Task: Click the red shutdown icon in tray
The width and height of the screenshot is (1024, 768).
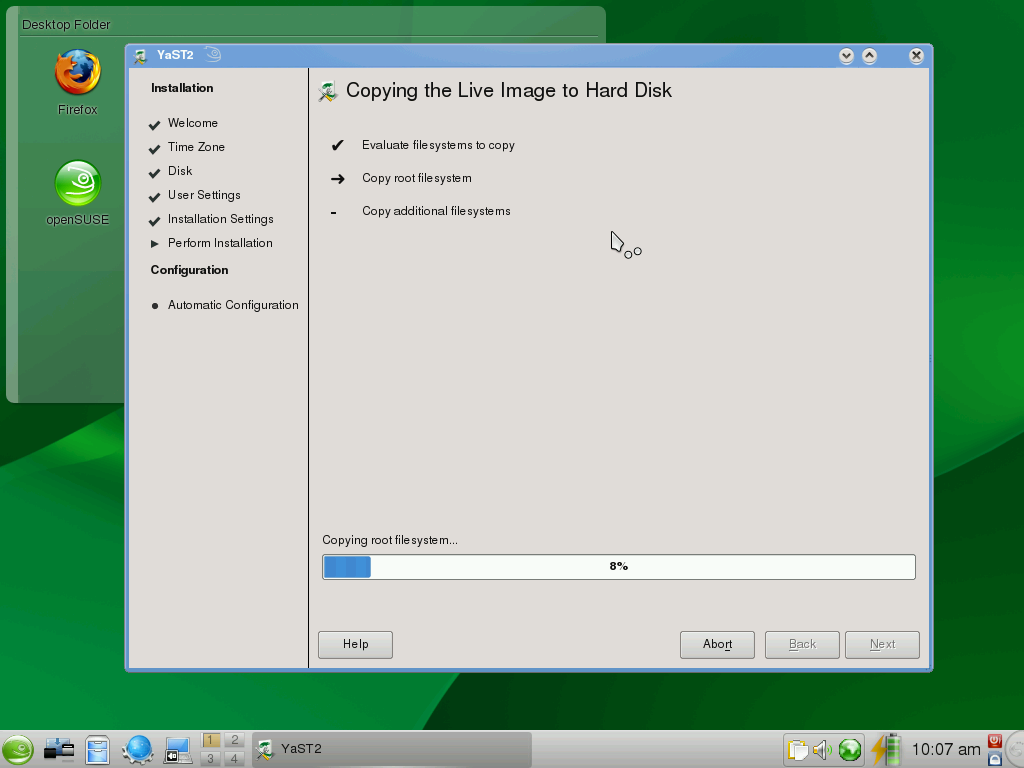Action: 994,742
